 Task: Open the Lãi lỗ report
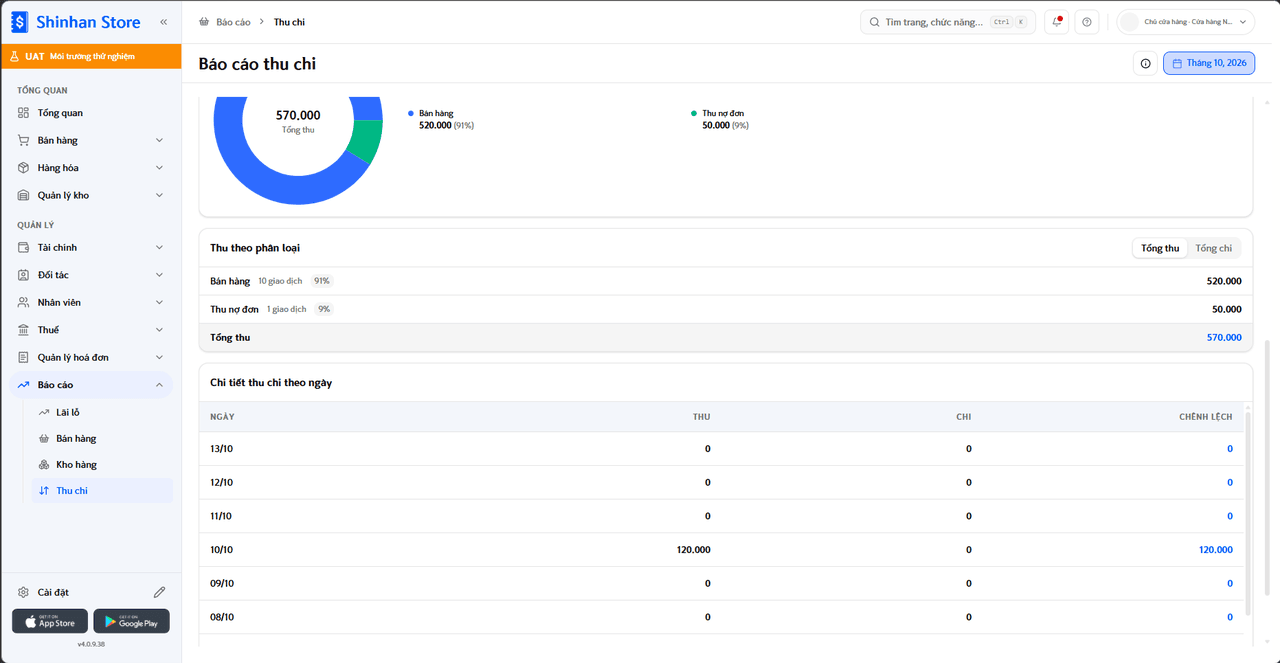tap(102, 412)
